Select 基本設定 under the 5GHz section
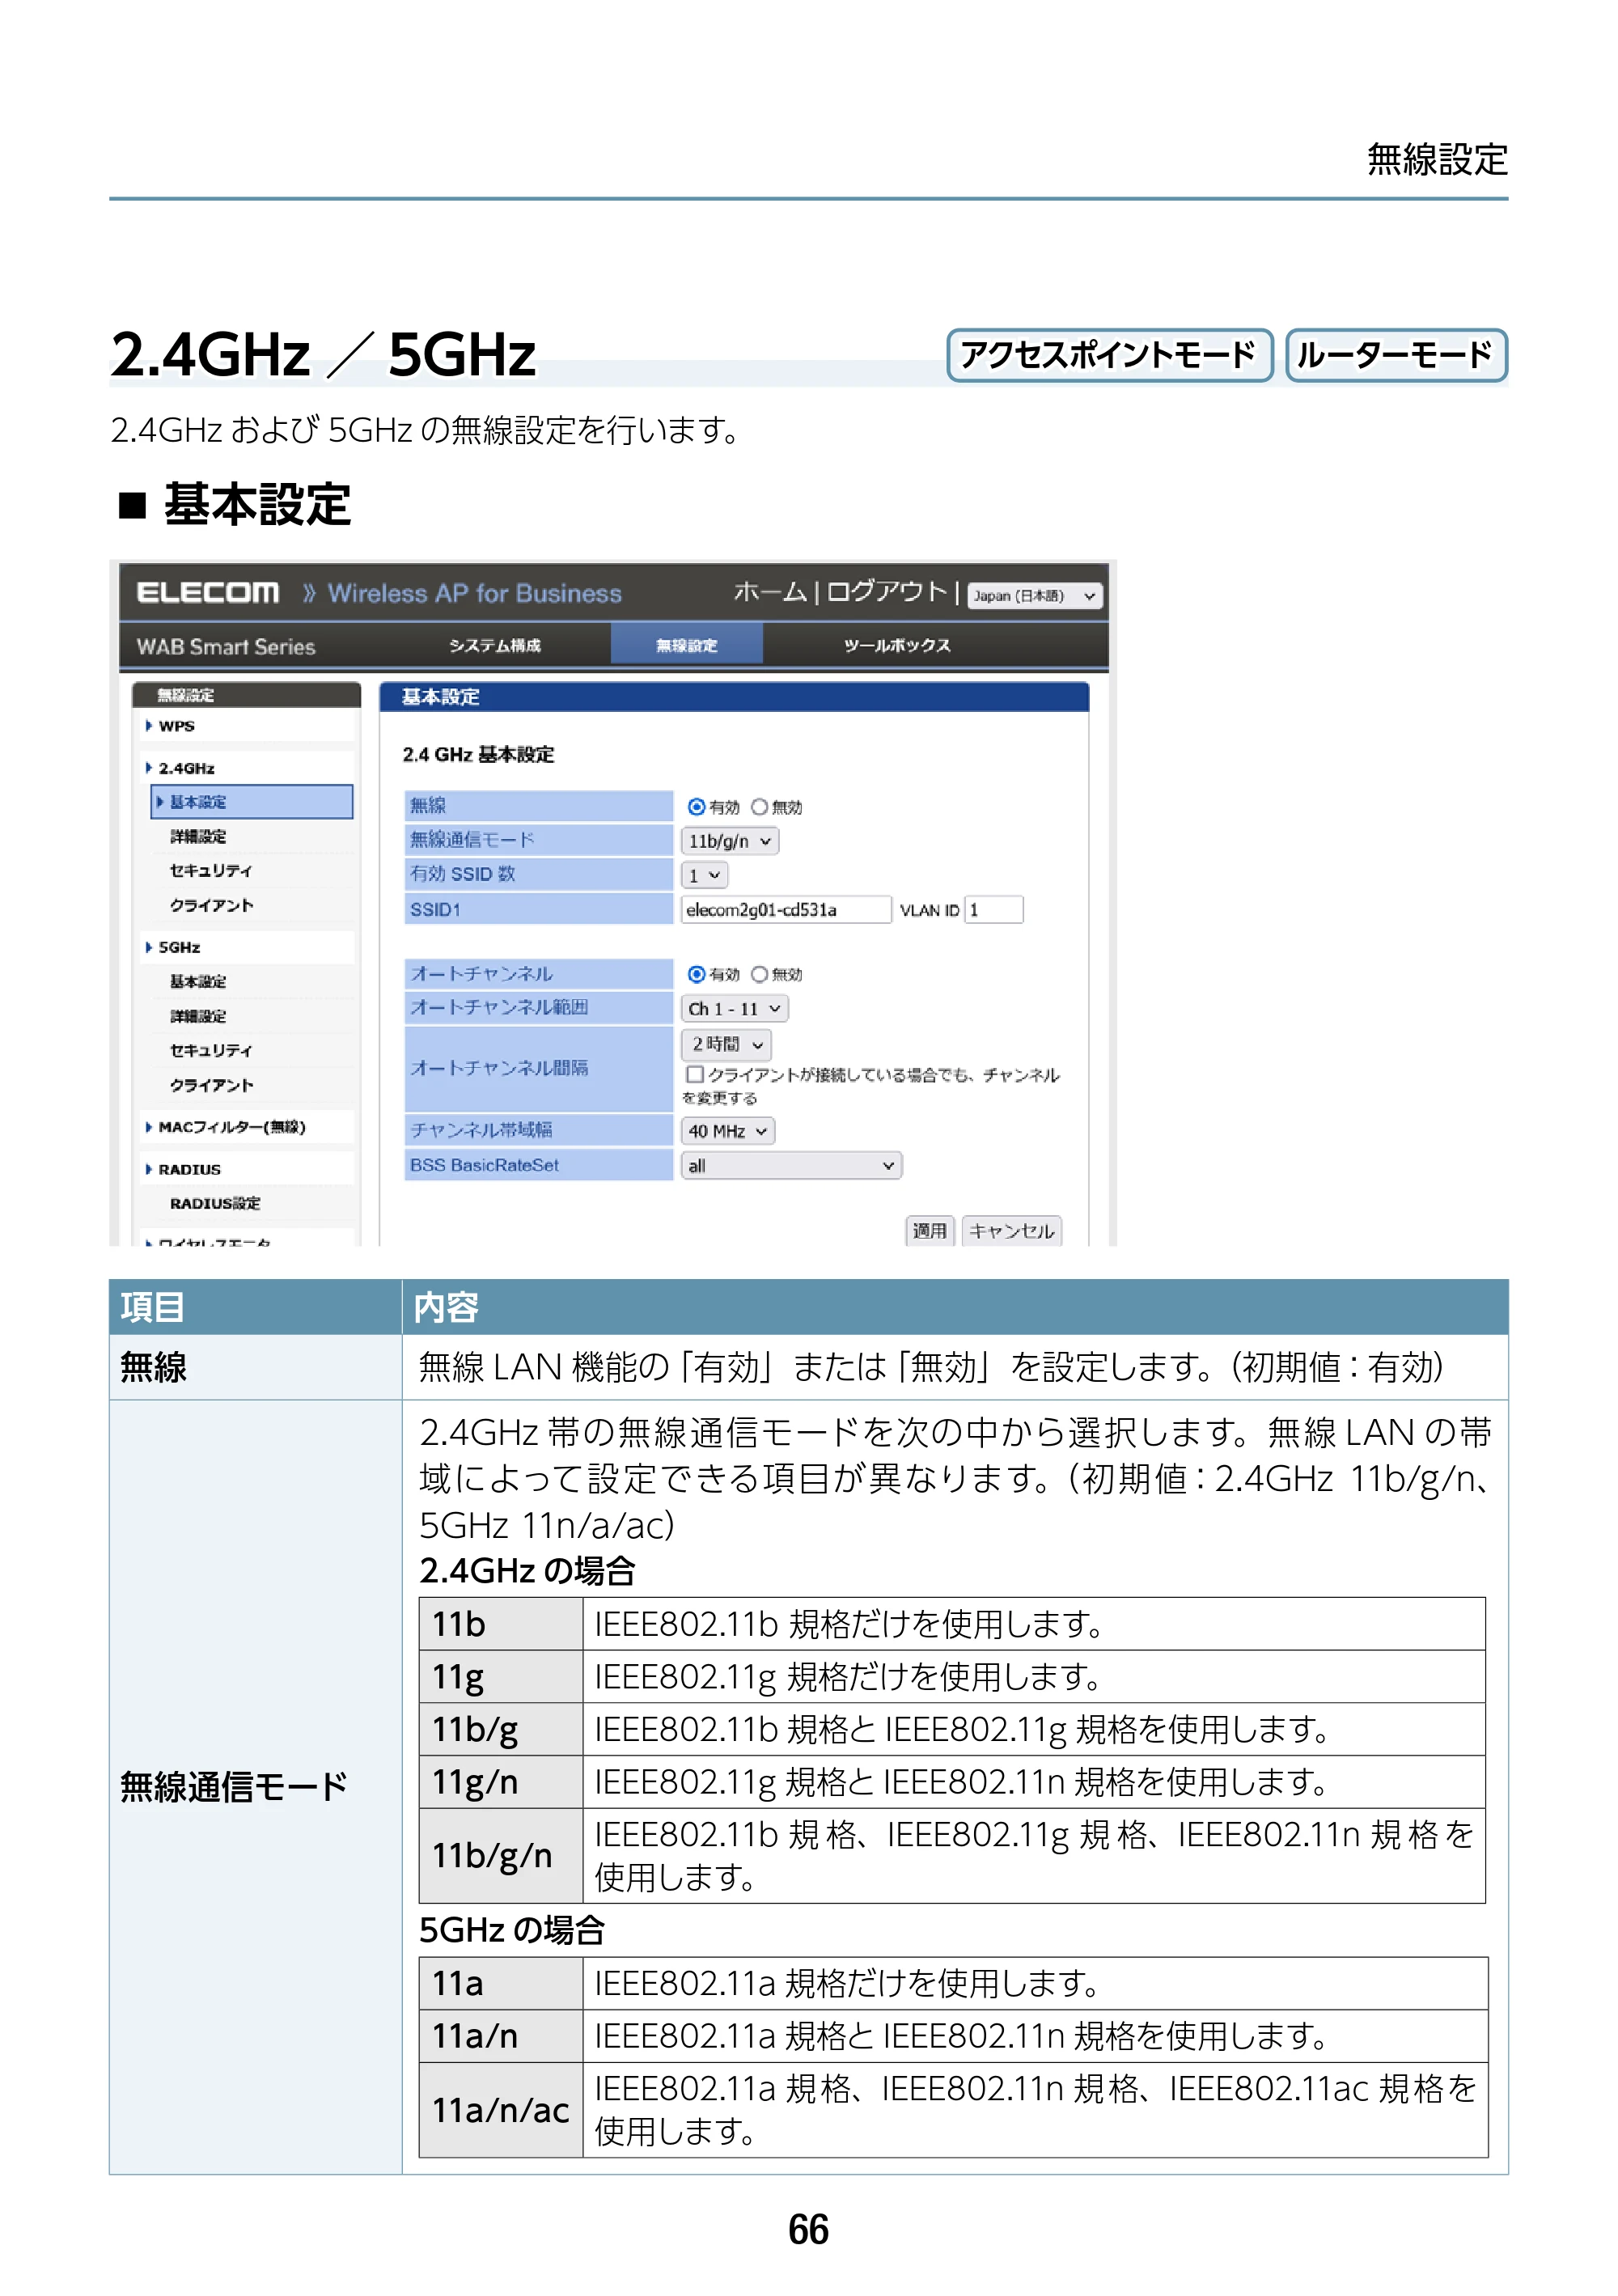Screen dimensions: 1618x2296 (198, 982)
